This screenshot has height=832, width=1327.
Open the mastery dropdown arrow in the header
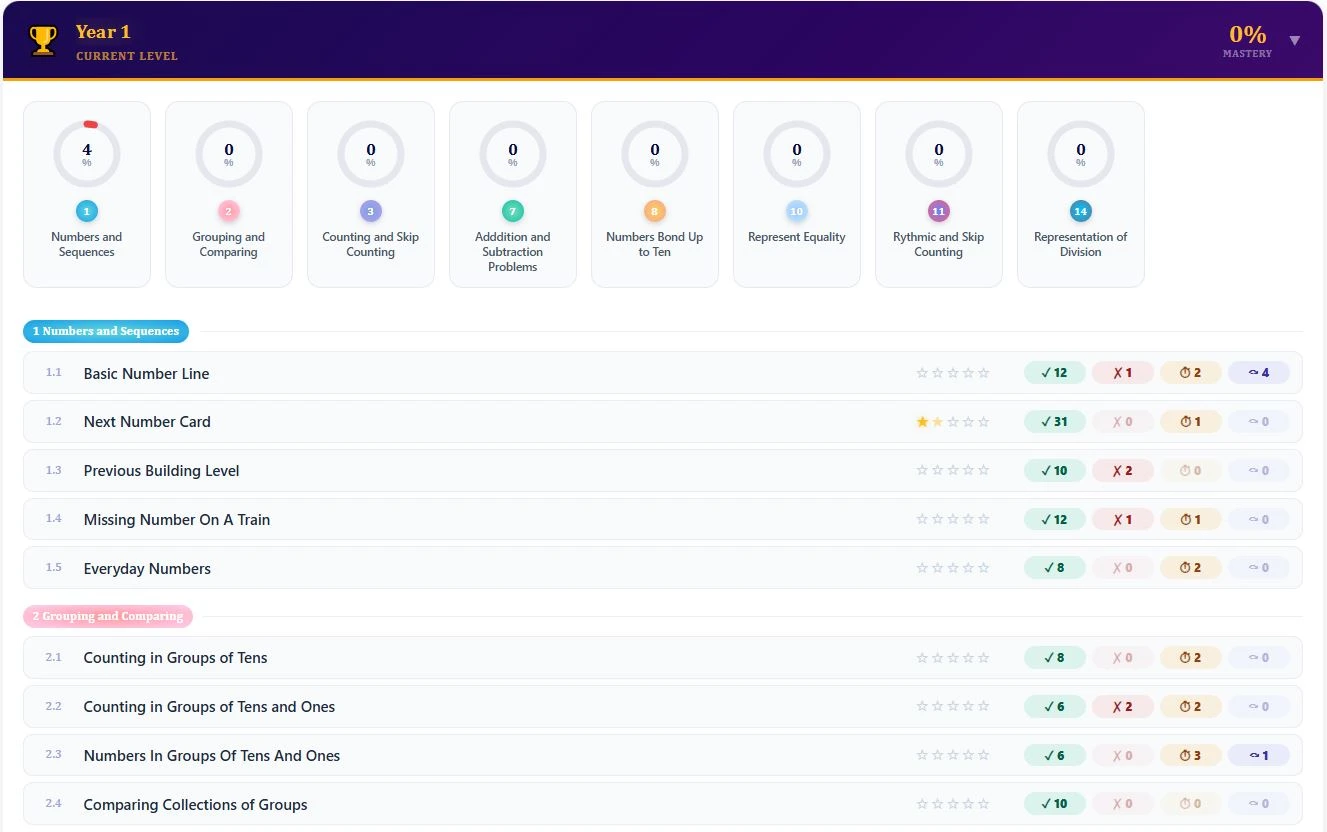tap(1295, 40)
